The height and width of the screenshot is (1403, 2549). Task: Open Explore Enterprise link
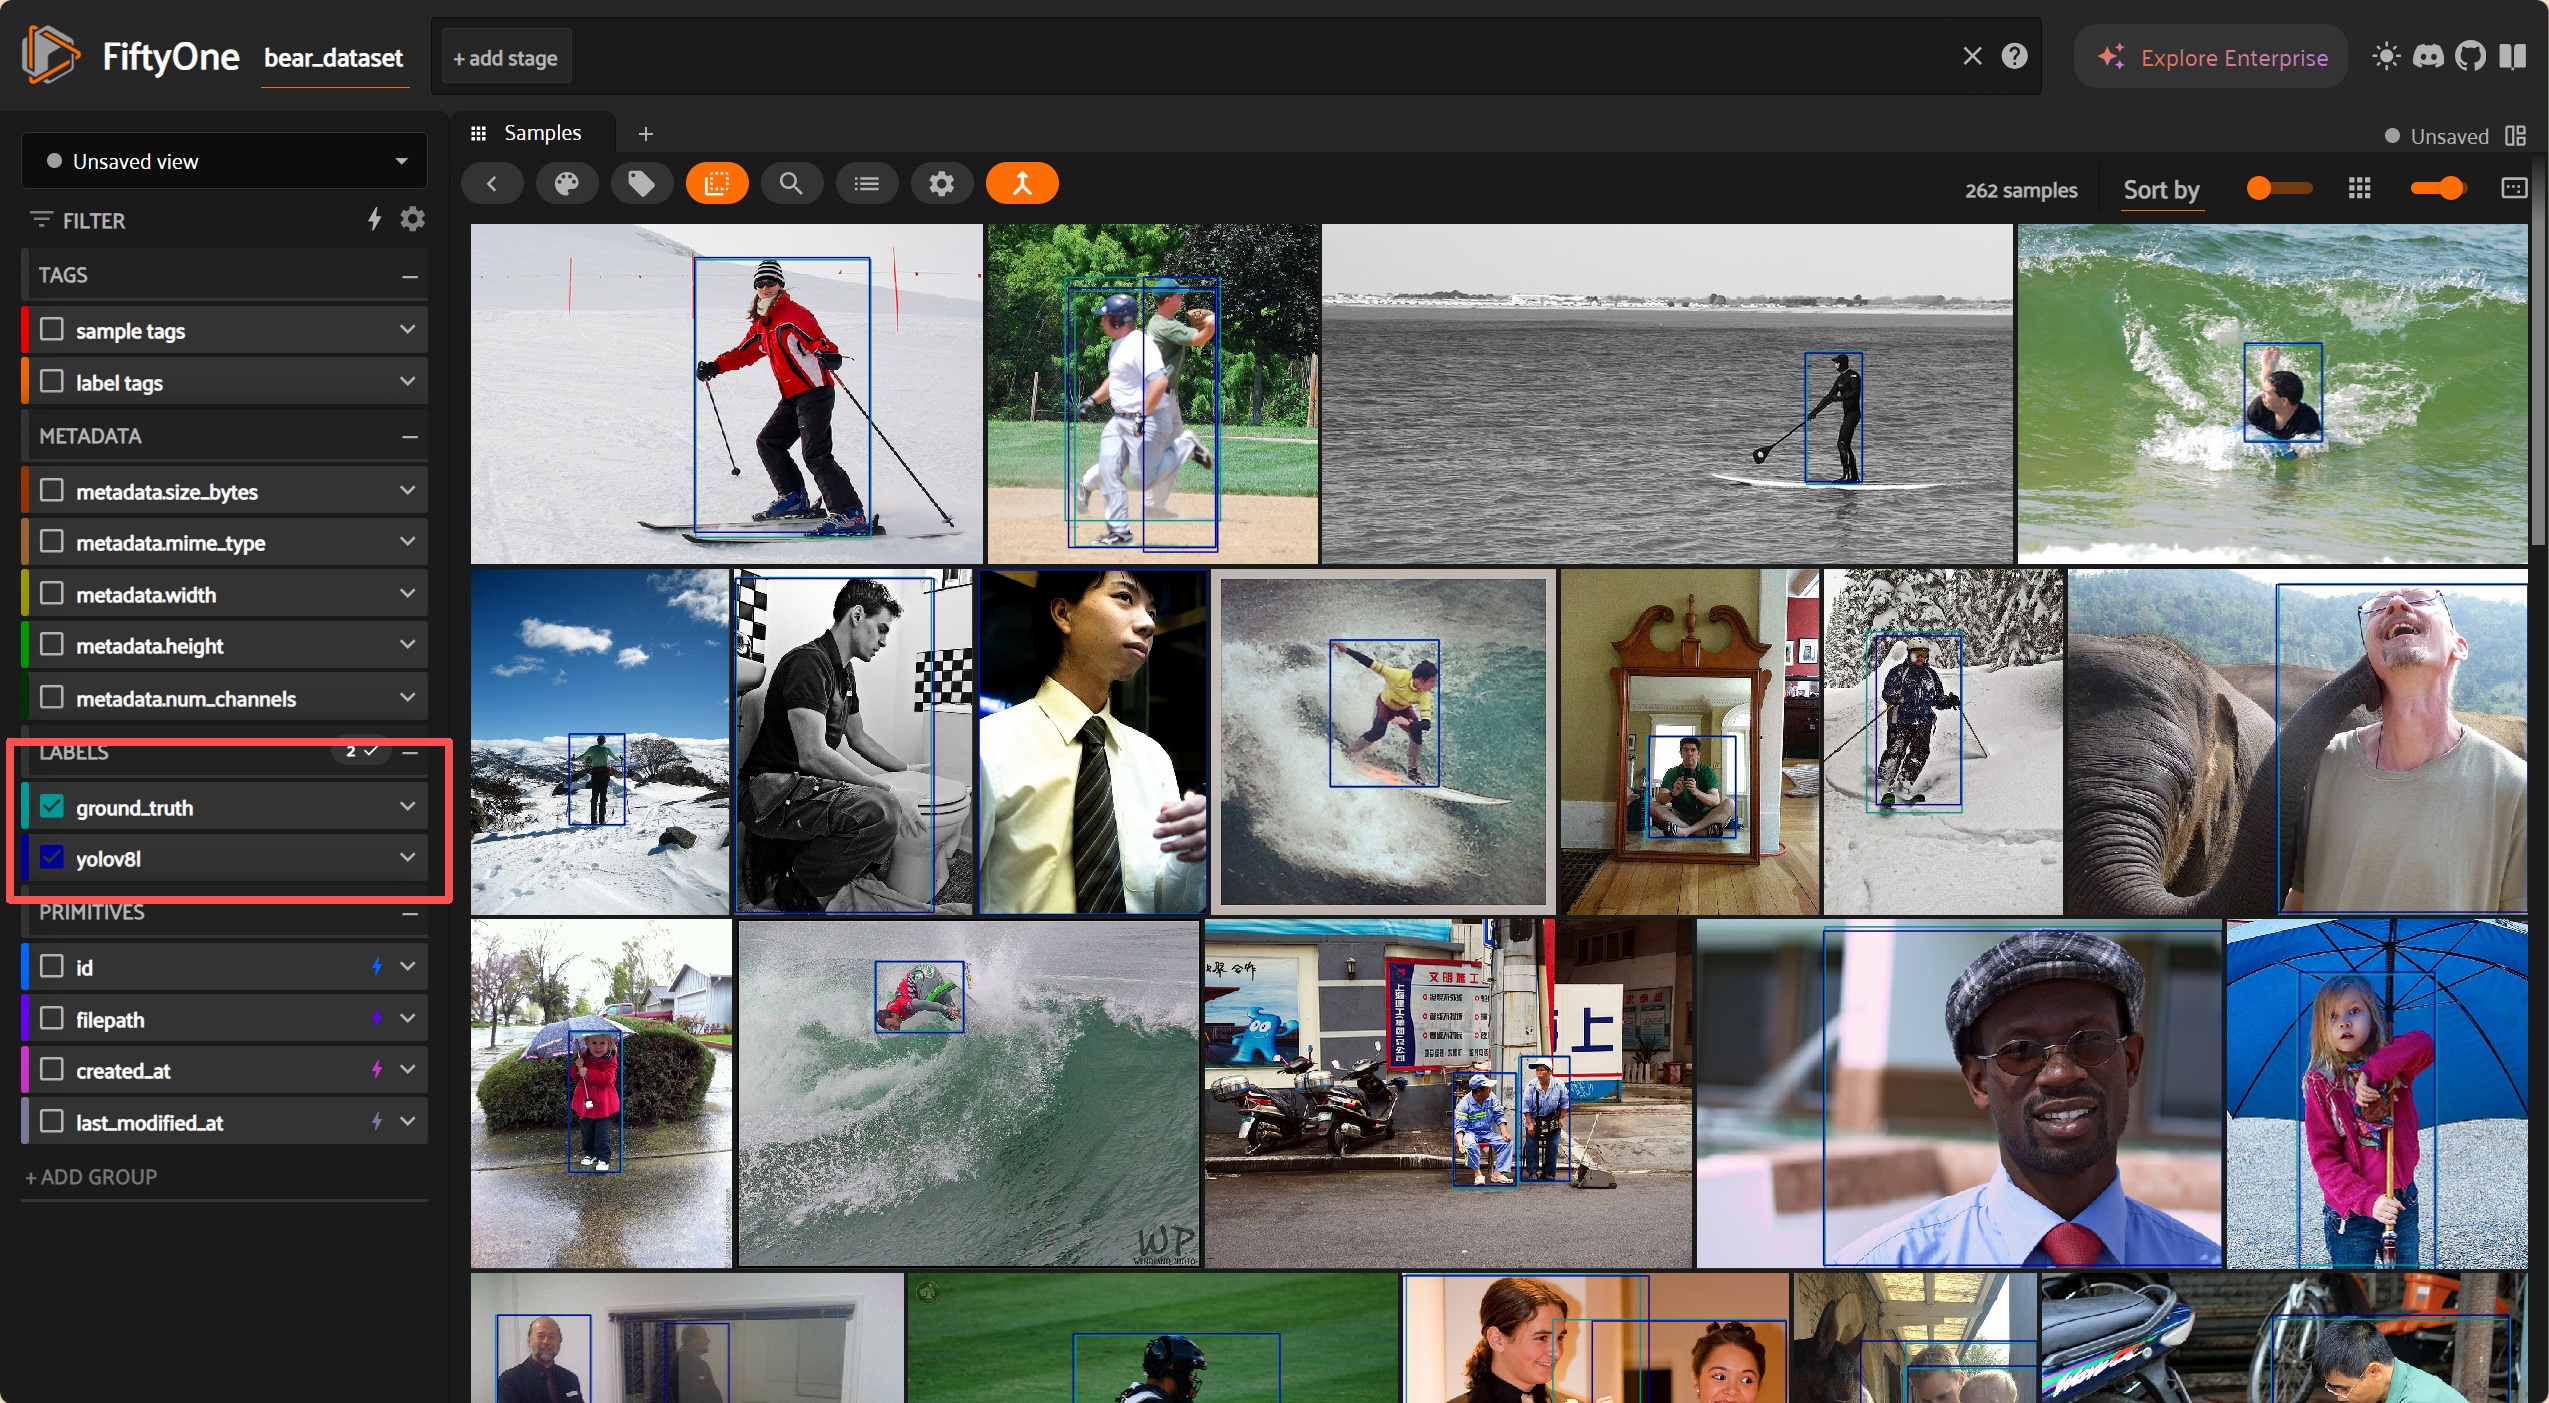tap(2212, 57)
